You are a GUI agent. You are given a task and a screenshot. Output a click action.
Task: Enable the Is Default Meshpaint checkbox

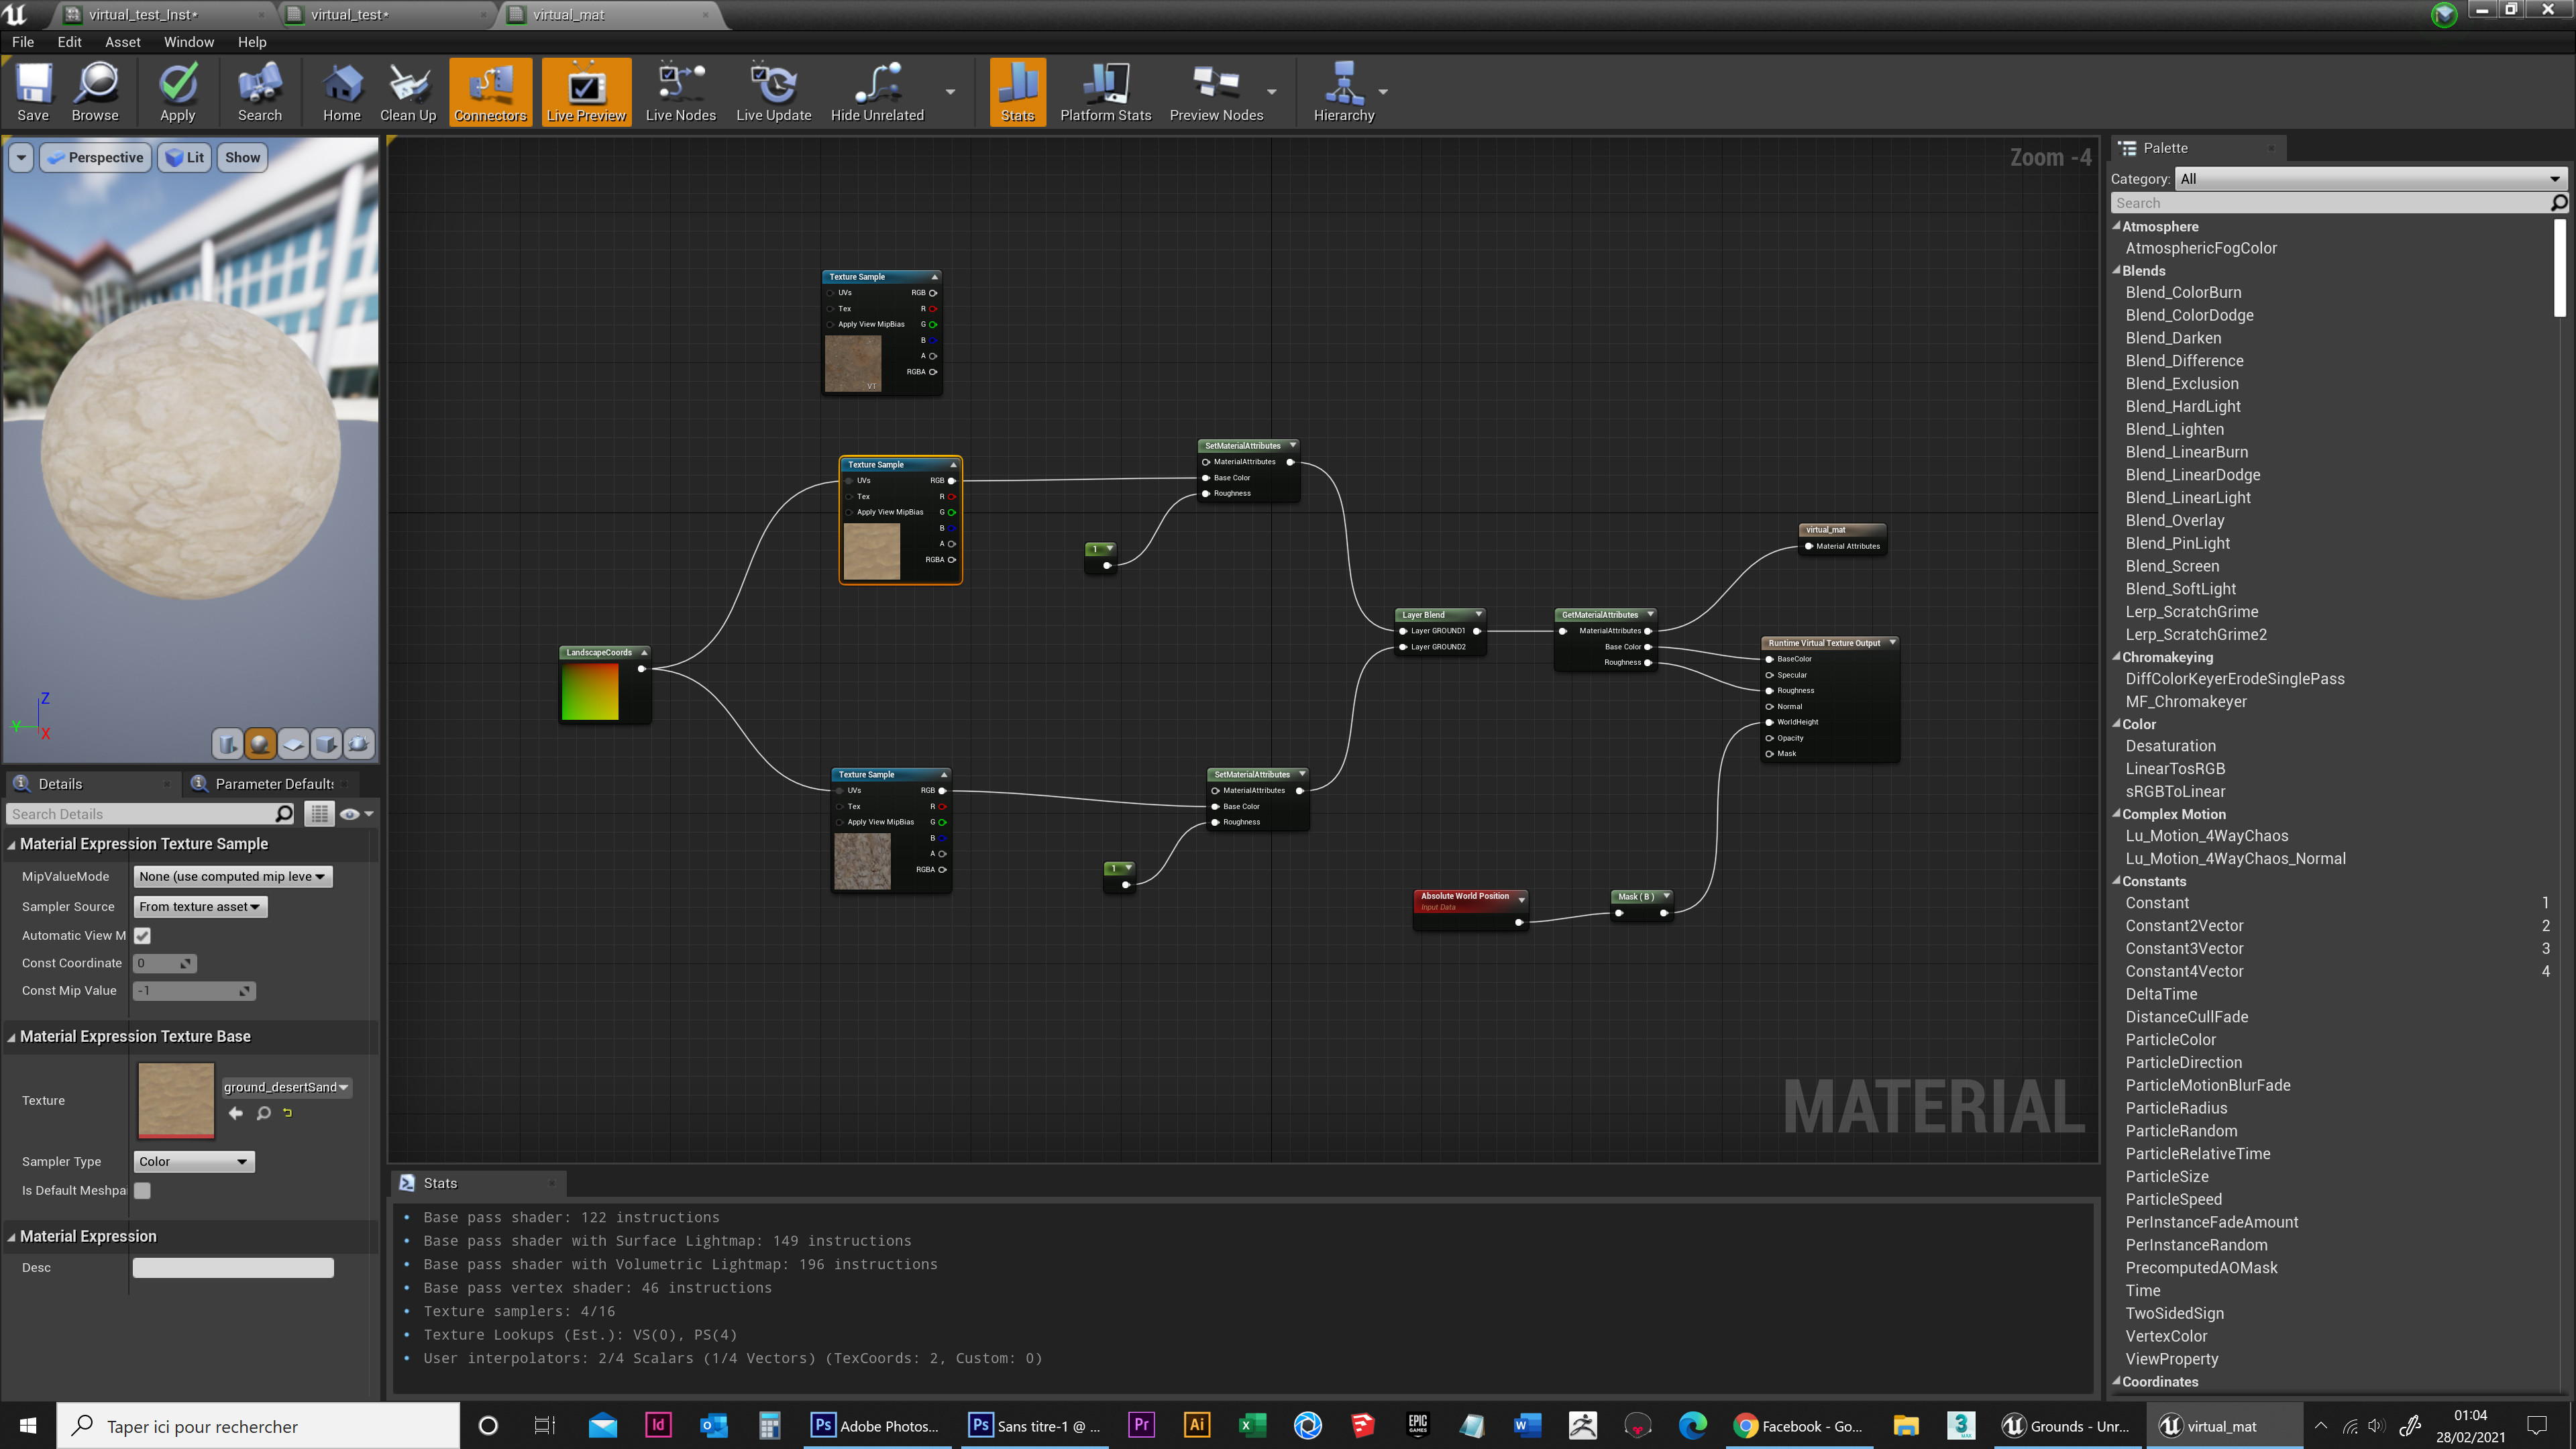(x=142, y=1190)
